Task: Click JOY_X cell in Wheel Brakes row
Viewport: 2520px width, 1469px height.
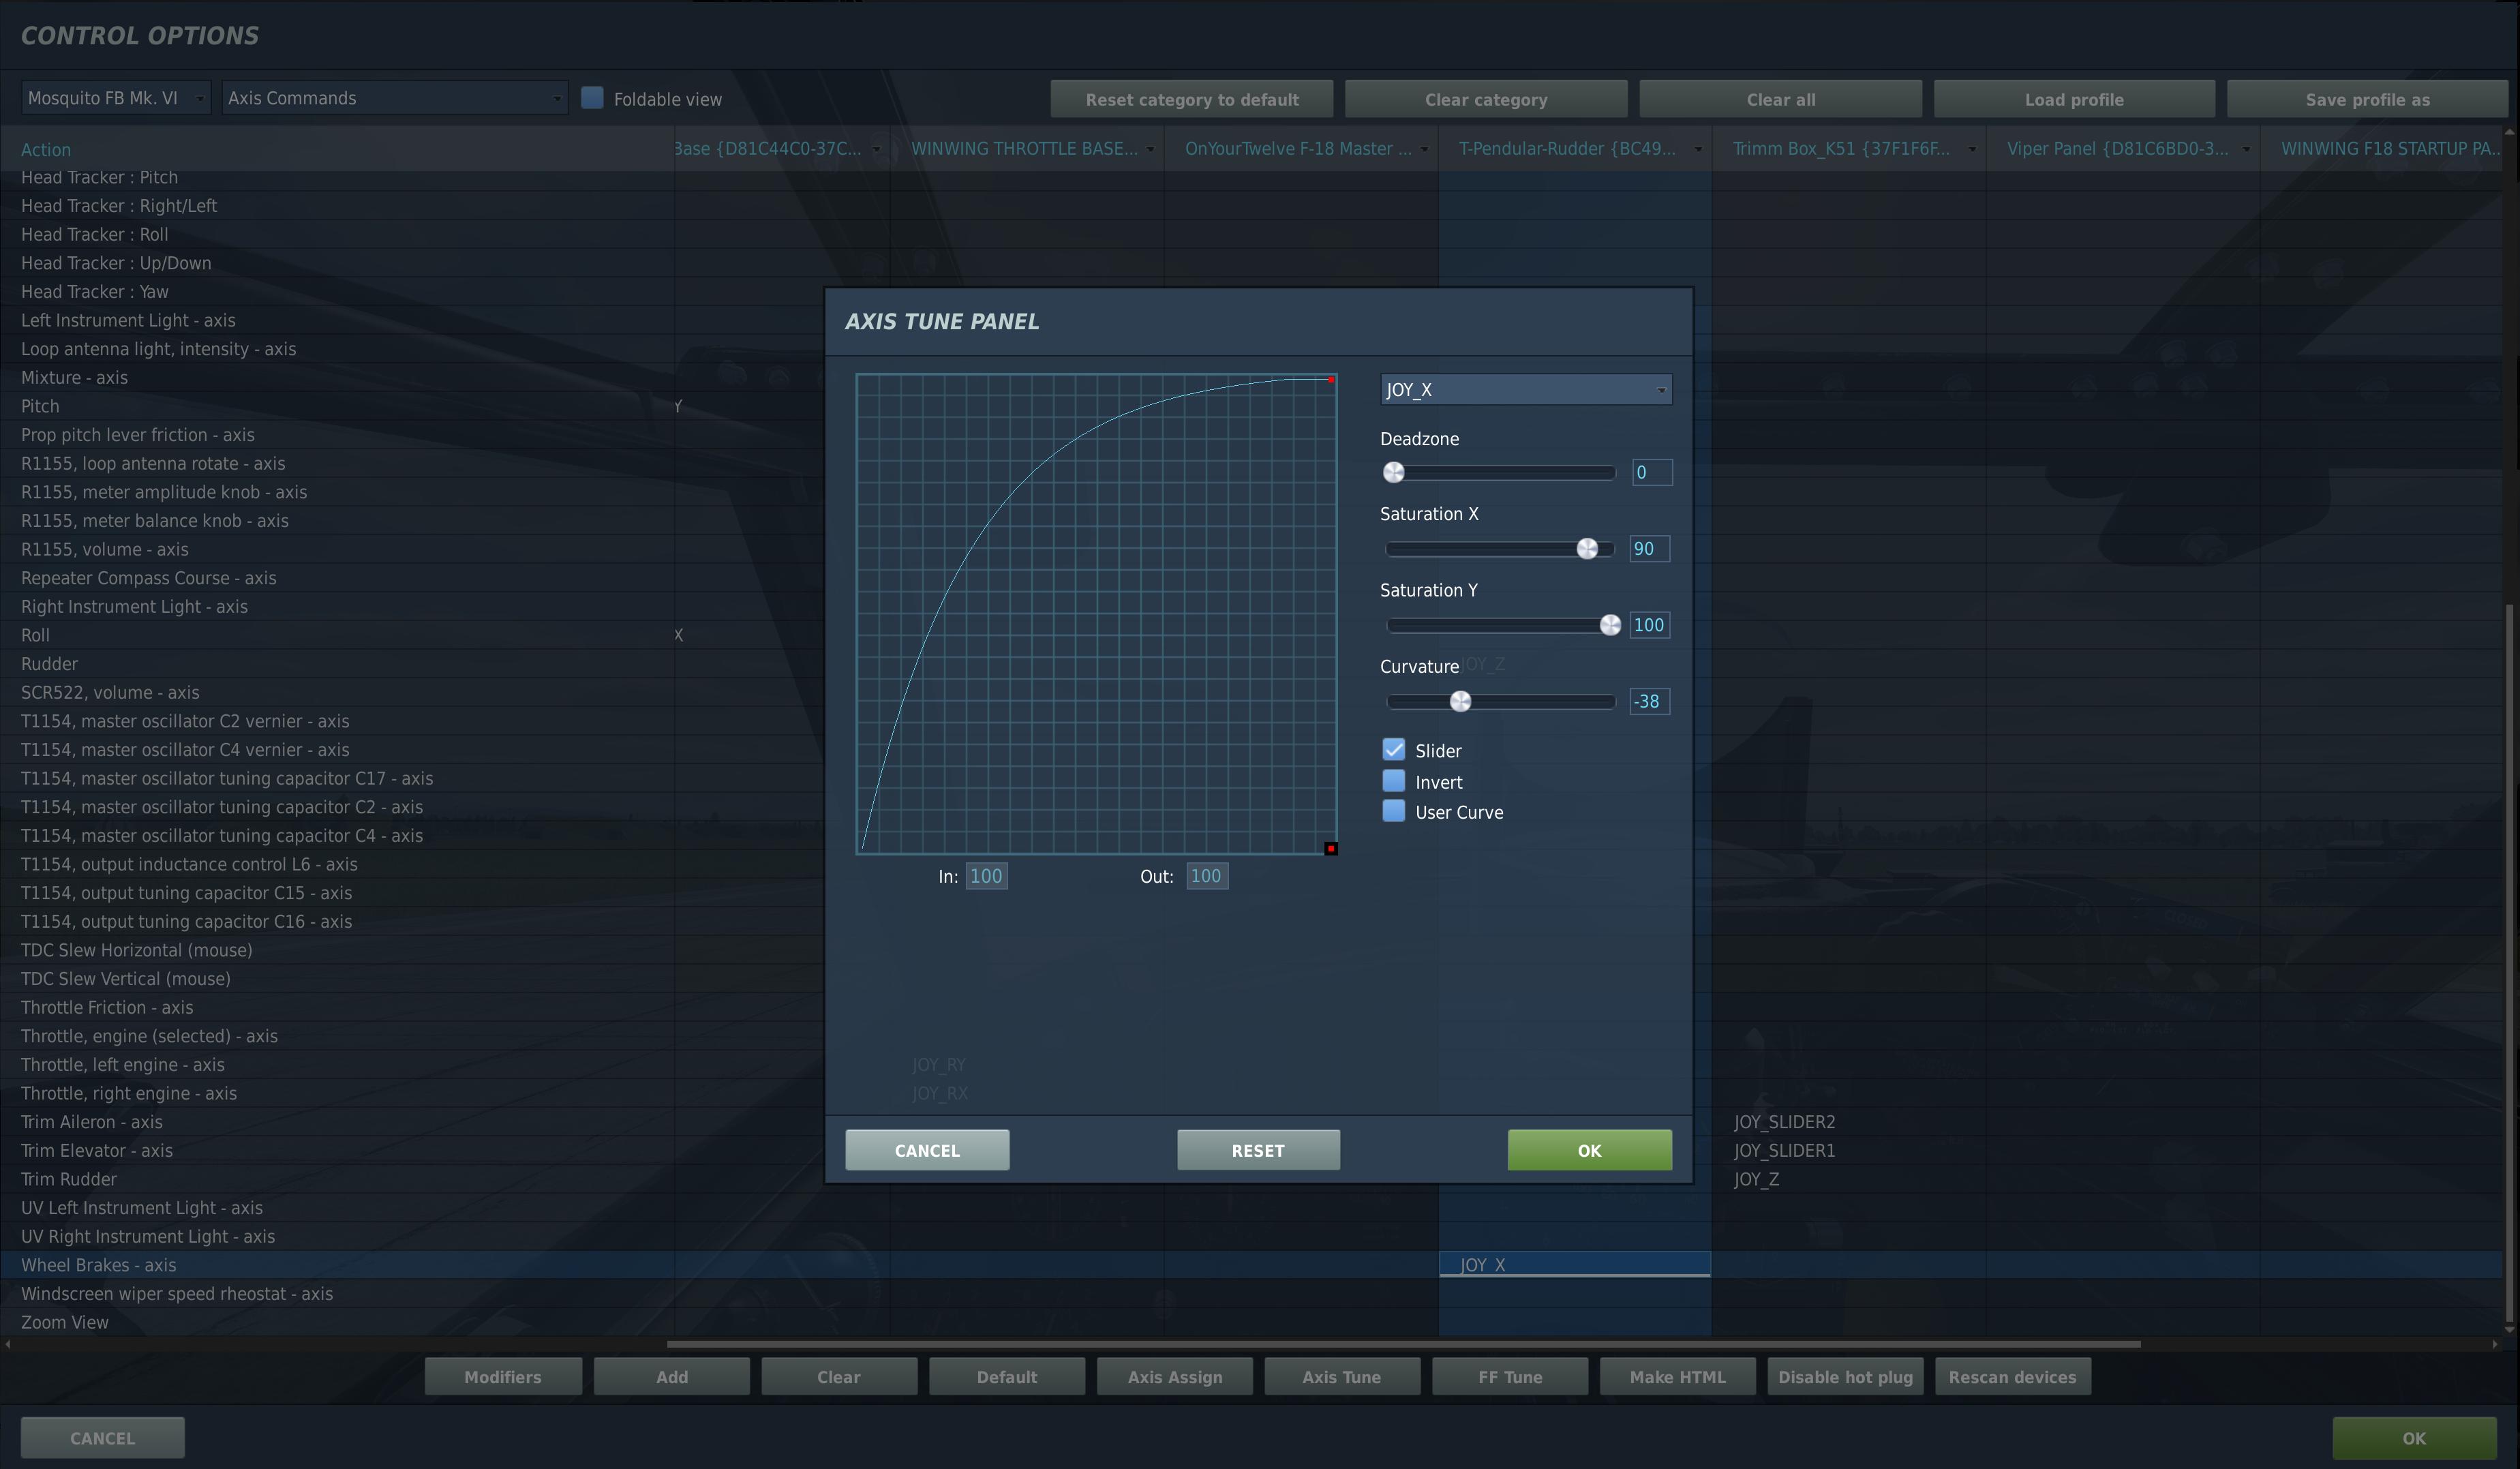Action: coord(1574,1265)
